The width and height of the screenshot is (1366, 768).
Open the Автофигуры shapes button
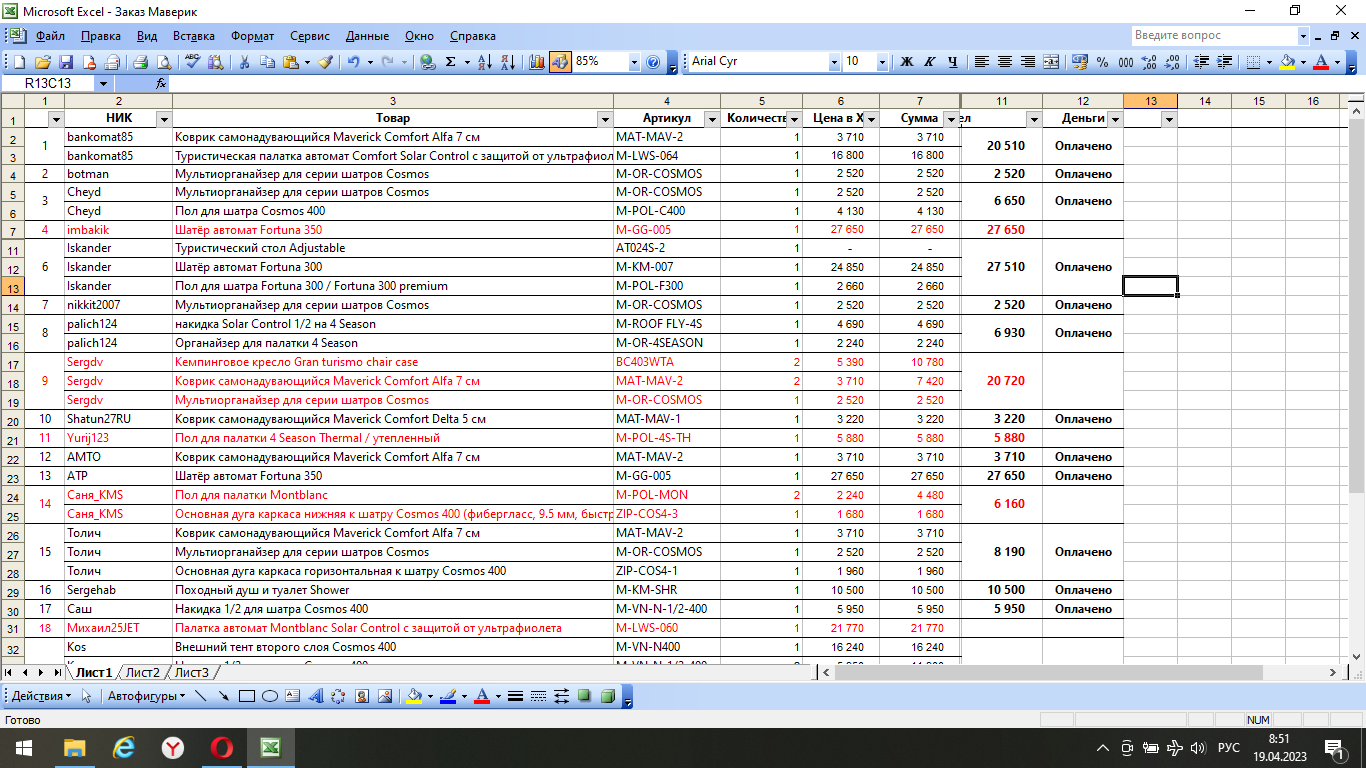146,696
